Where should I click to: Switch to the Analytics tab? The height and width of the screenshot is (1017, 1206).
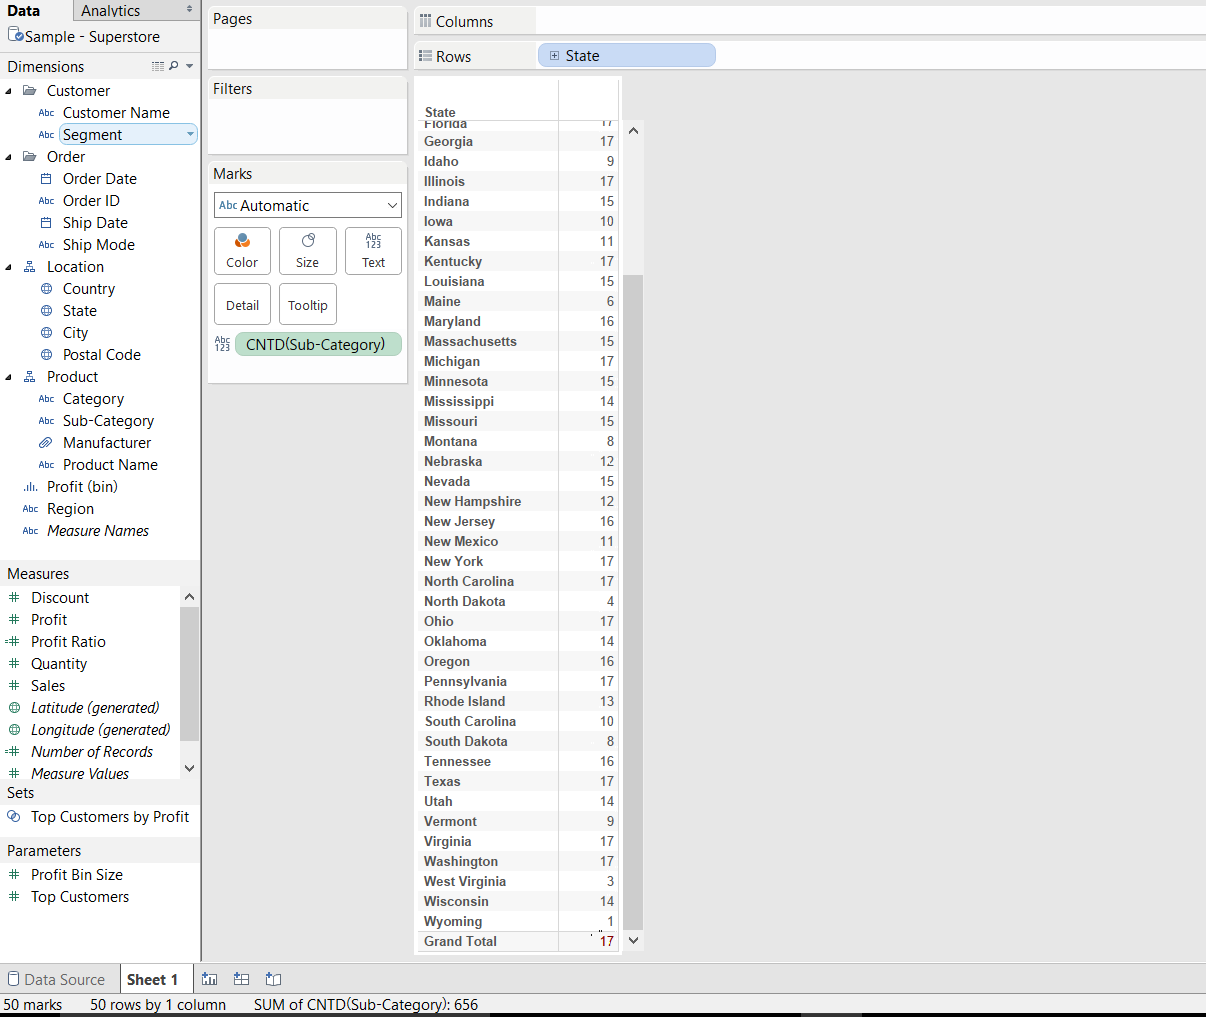[111, 10]
